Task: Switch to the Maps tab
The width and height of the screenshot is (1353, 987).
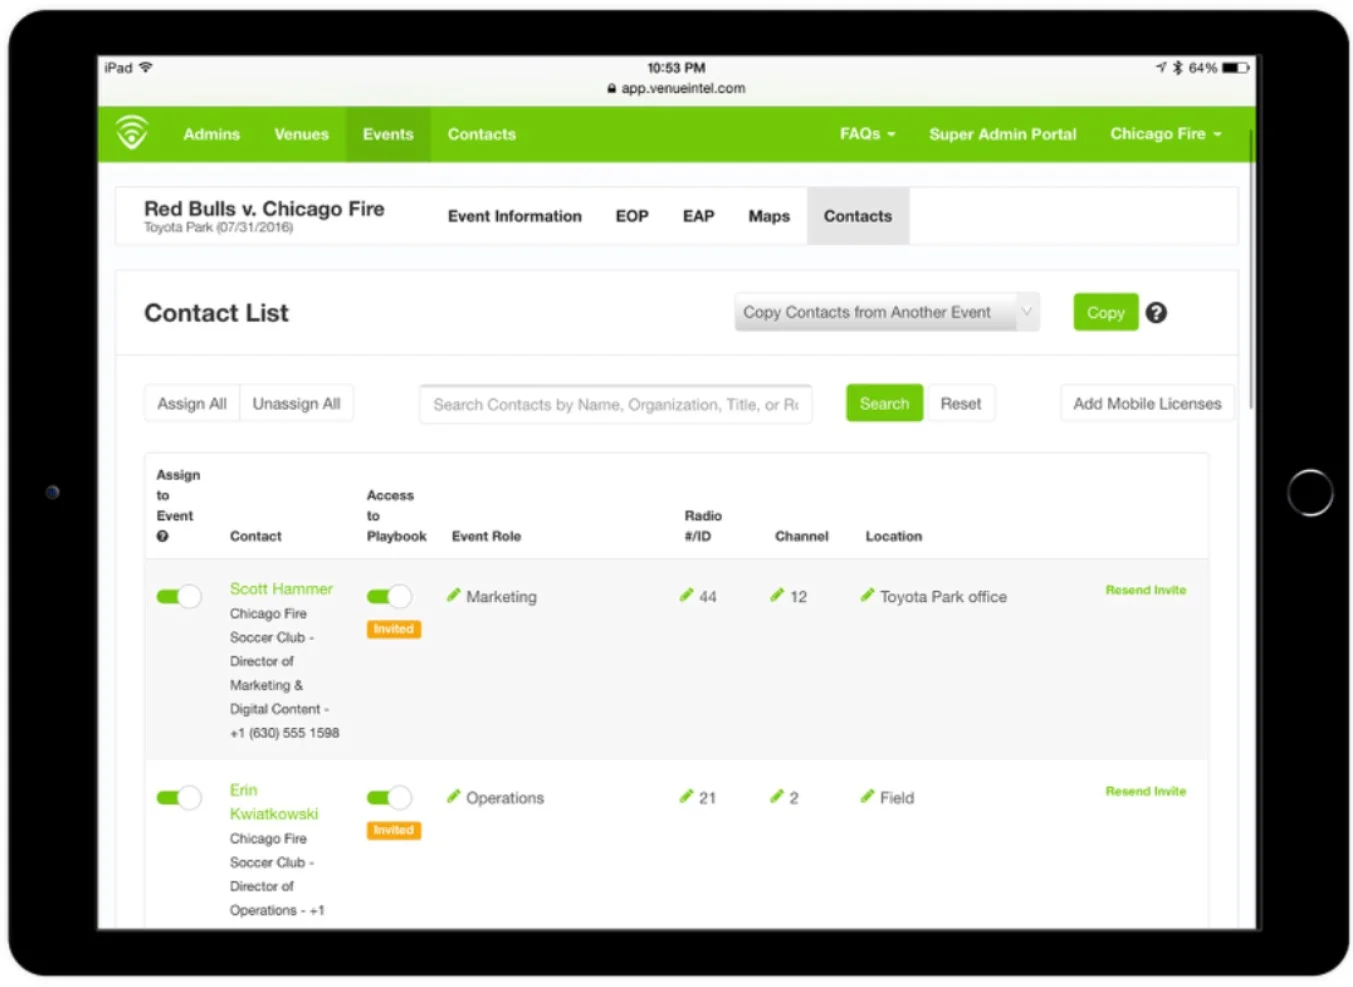Action: 769,216
